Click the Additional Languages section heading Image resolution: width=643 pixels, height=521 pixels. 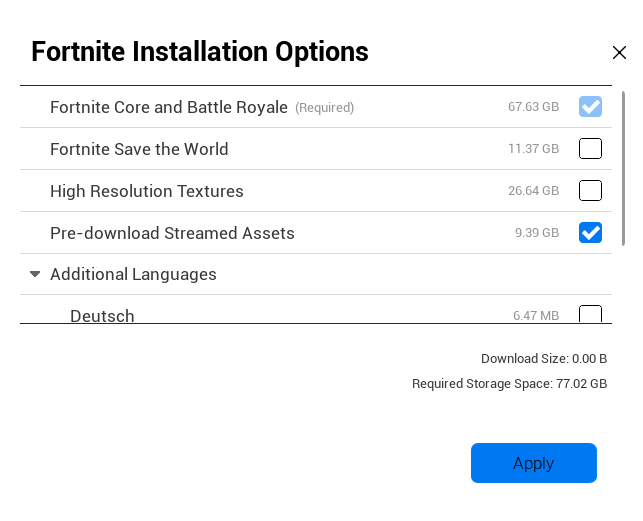tap(133, 274)
